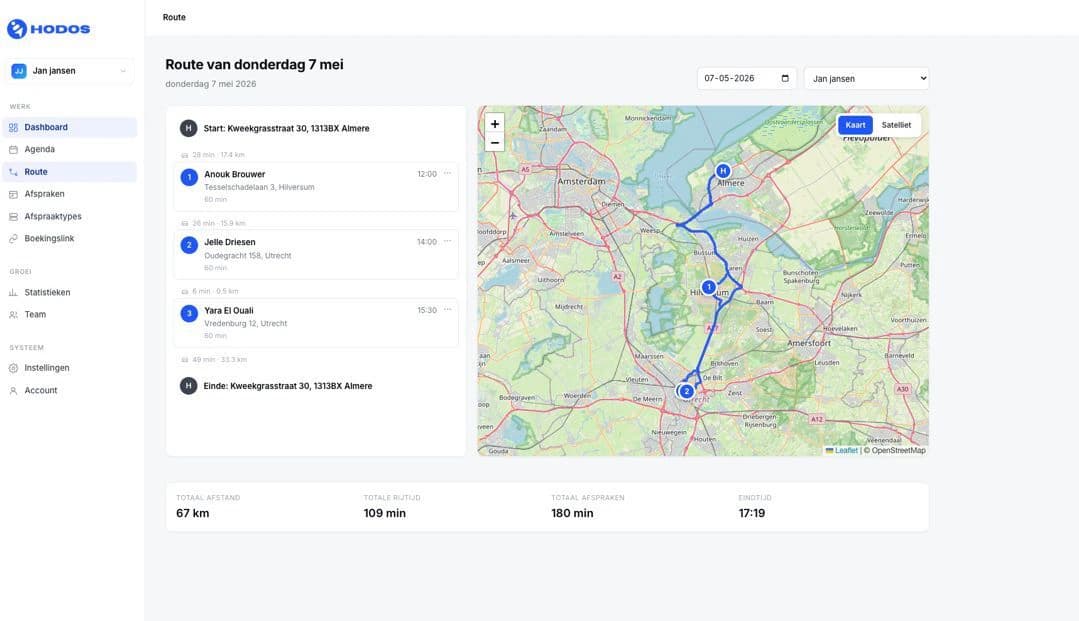This screenshot has height=621, width=1079.
Task: Click the 14:00 time of Jelle Driesen
Action: [x=427, y=242]
